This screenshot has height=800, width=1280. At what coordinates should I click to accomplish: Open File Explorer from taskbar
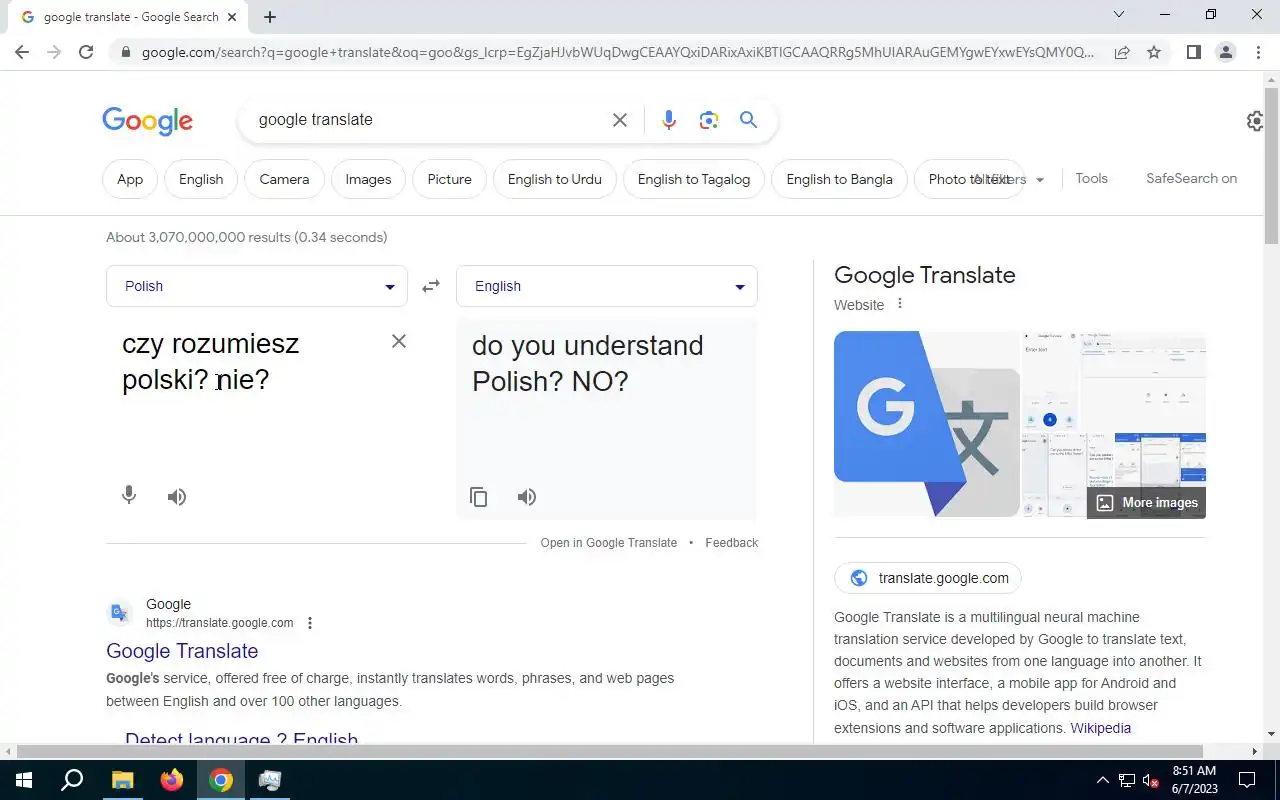pyautogui.click(x=122, y=780)
